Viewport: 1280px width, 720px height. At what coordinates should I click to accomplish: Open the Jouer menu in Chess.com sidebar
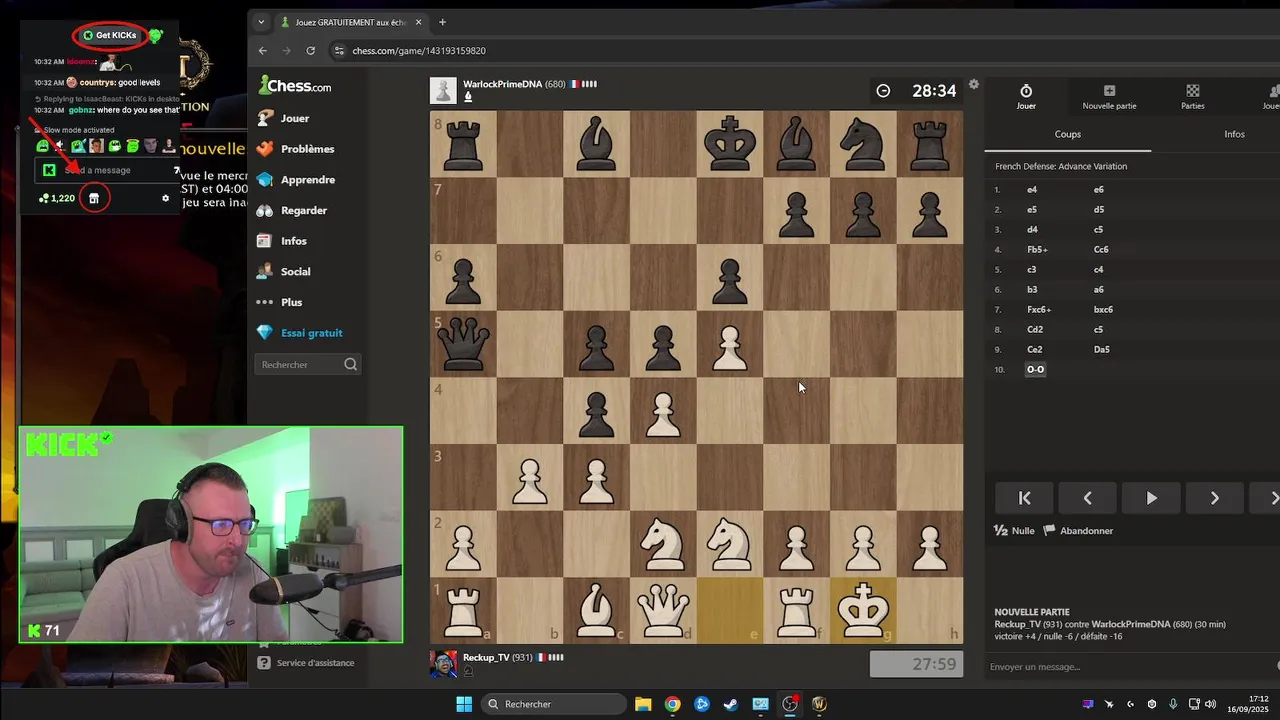point(283,118)
